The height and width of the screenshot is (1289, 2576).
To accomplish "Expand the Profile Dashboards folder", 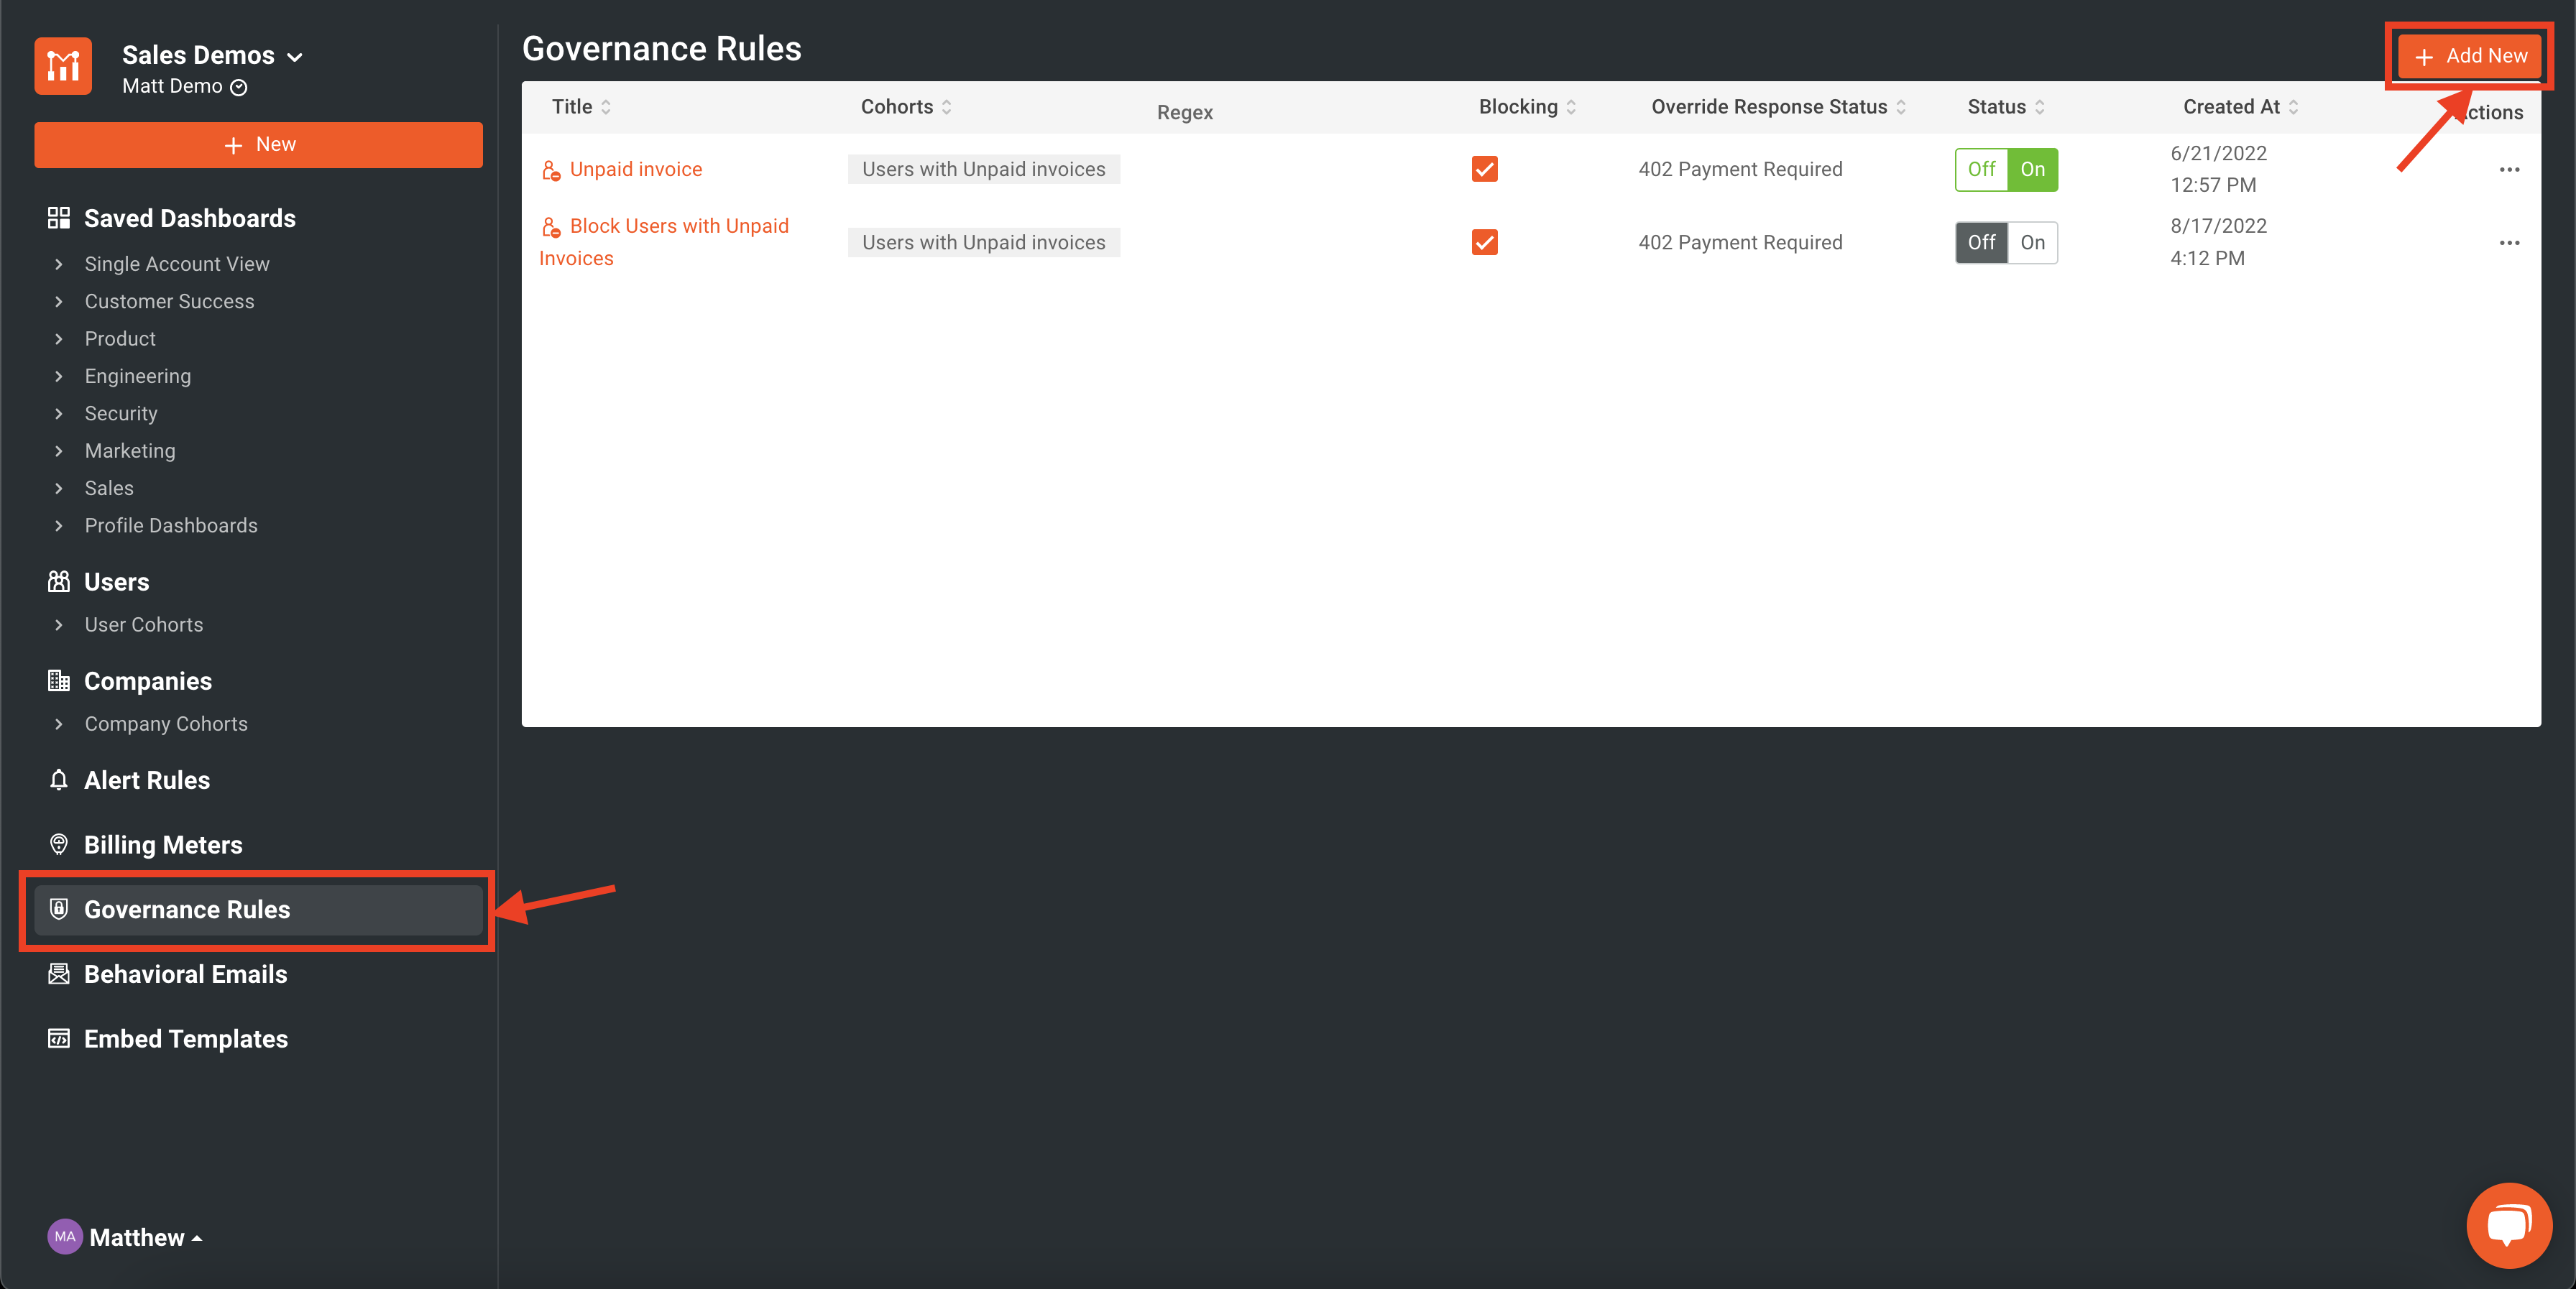I will 59,525.
